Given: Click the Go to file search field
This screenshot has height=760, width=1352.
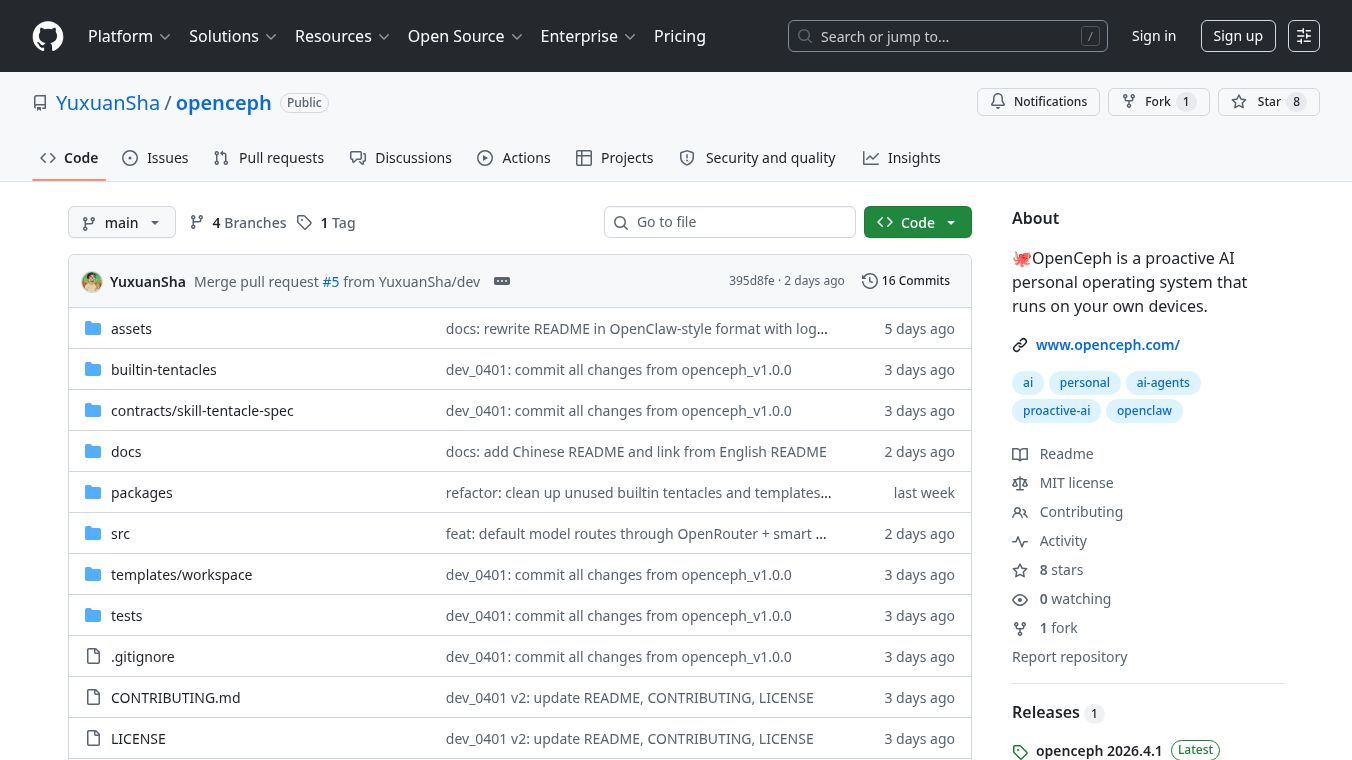Looking at the screenshot, I should click(730, 222).
